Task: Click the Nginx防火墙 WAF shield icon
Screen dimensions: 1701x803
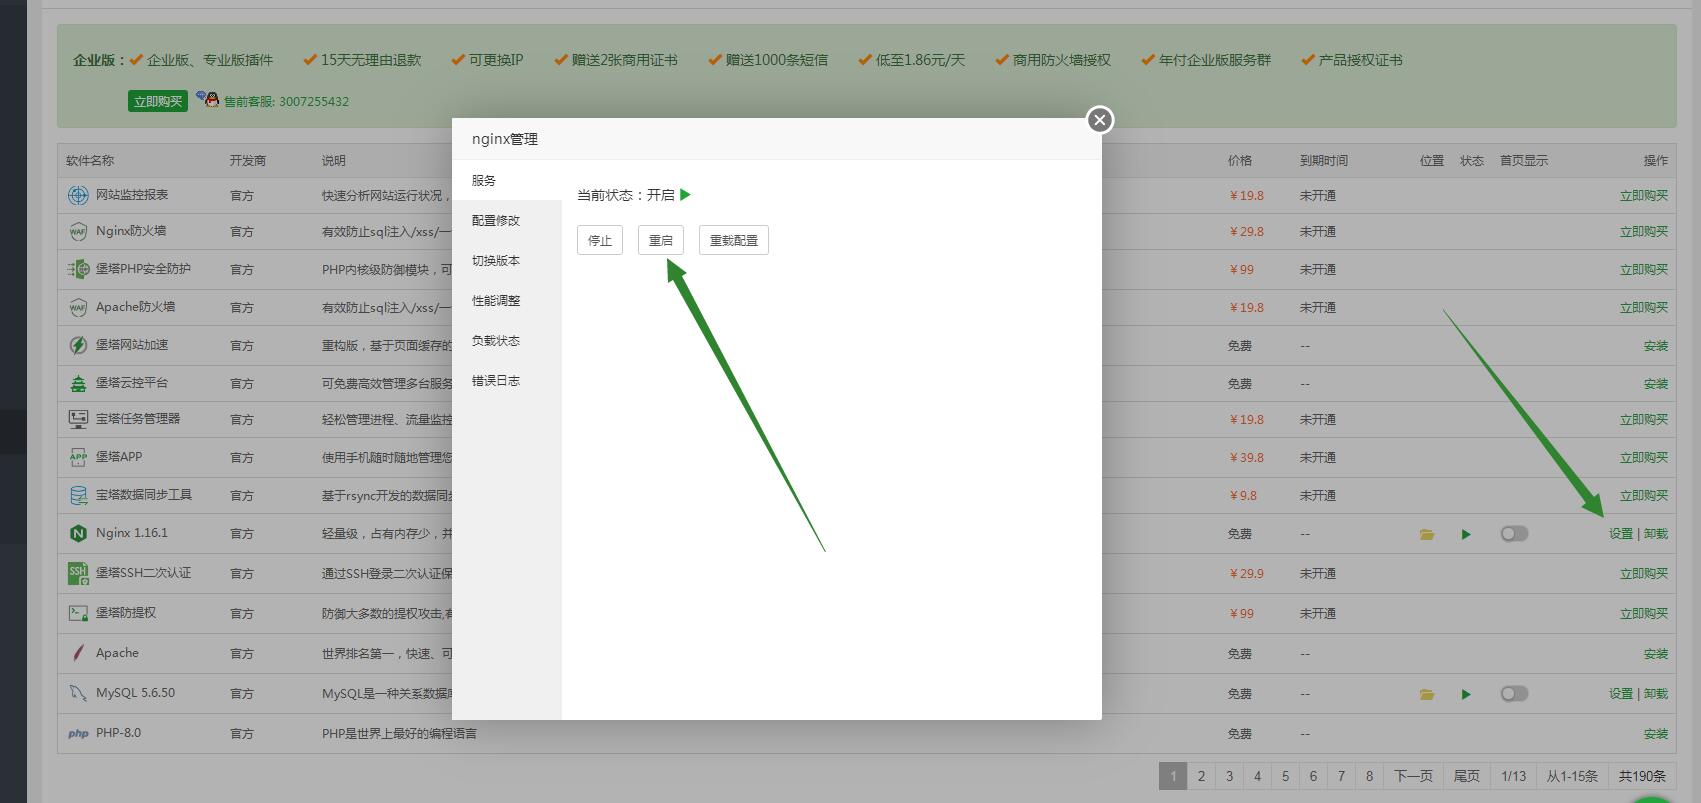Action: (x=78, y=231)
